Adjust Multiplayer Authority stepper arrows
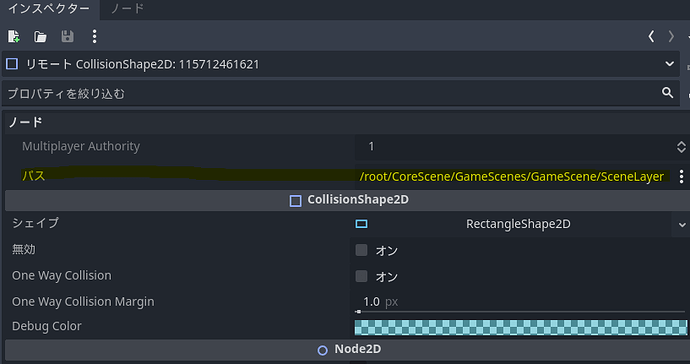This screenshot has width=690, height=364. (x=681, y=147)
